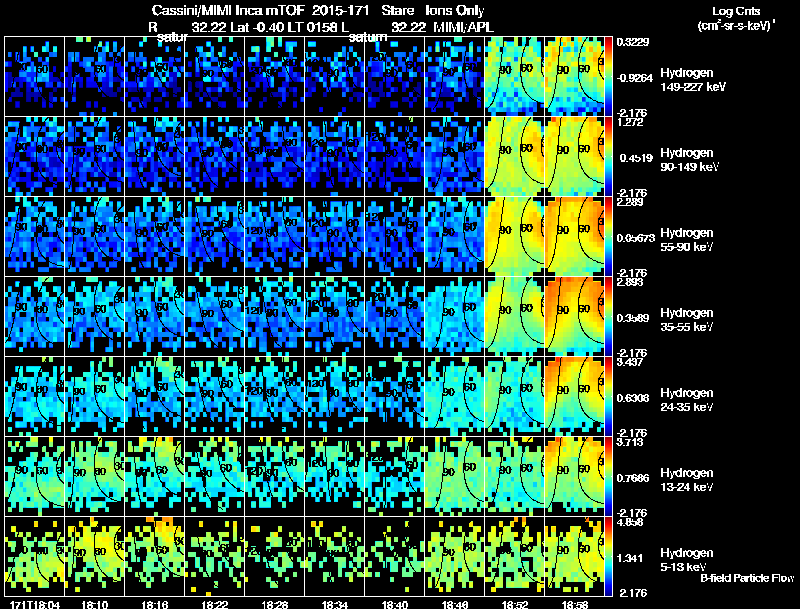
Task: Click the 'Cassini/MIMI Inca mTOF' title text
Action: (228, 11)
